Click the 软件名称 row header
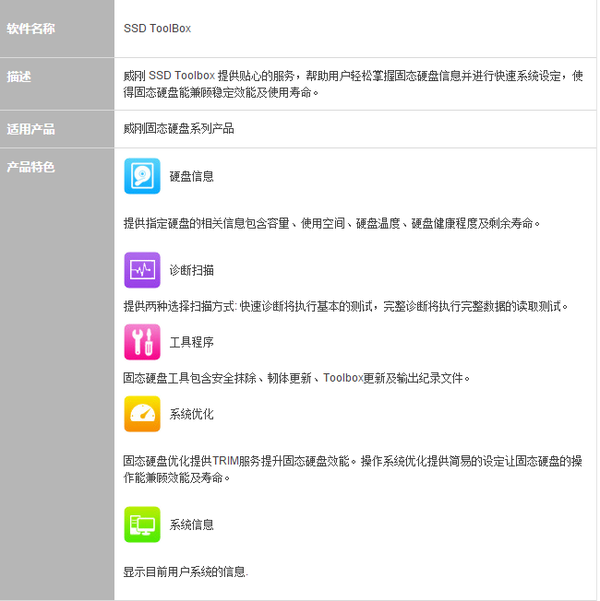The image size is (600, 601). point(31,28)
